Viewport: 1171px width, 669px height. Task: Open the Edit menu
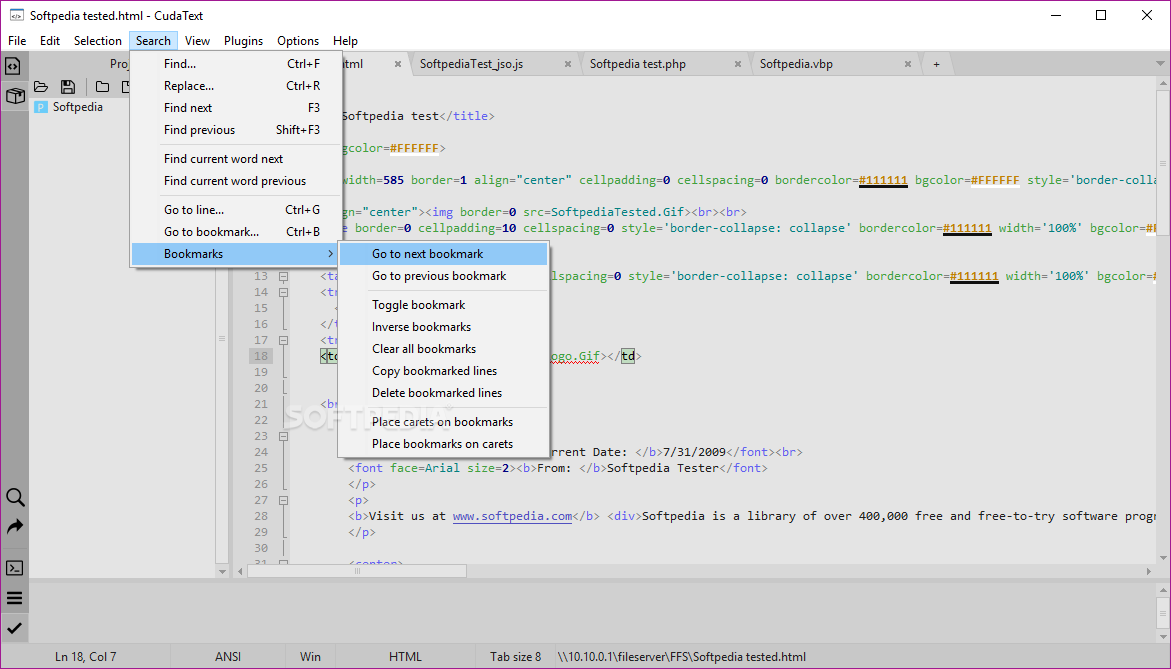(50, 40)
